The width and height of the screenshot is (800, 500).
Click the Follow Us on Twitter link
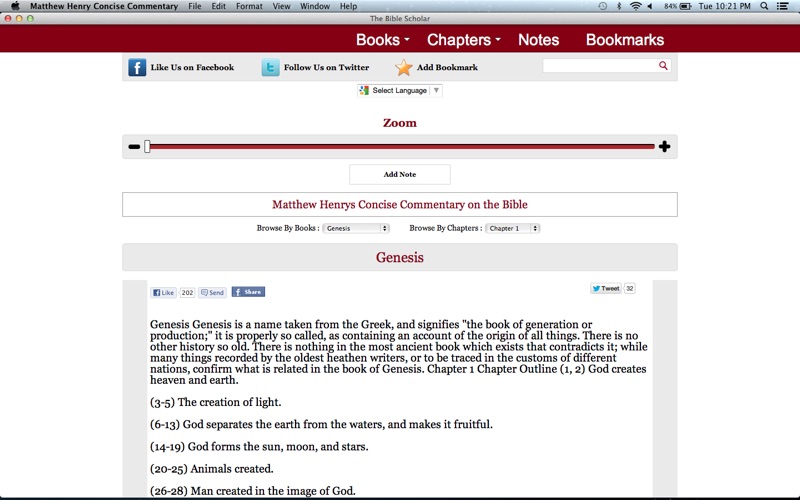(x=326, y=67)
